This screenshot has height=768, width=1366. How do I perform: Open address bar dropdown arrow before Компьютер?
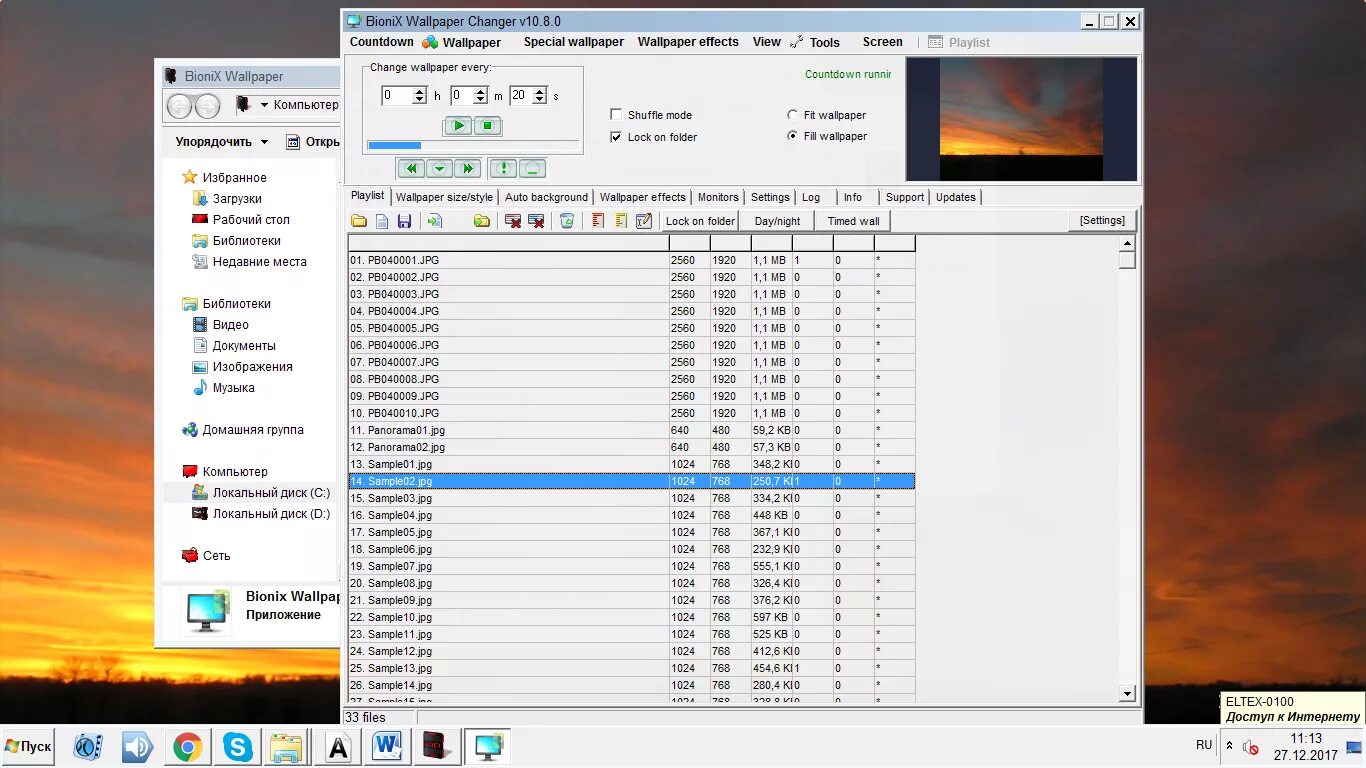265,105
